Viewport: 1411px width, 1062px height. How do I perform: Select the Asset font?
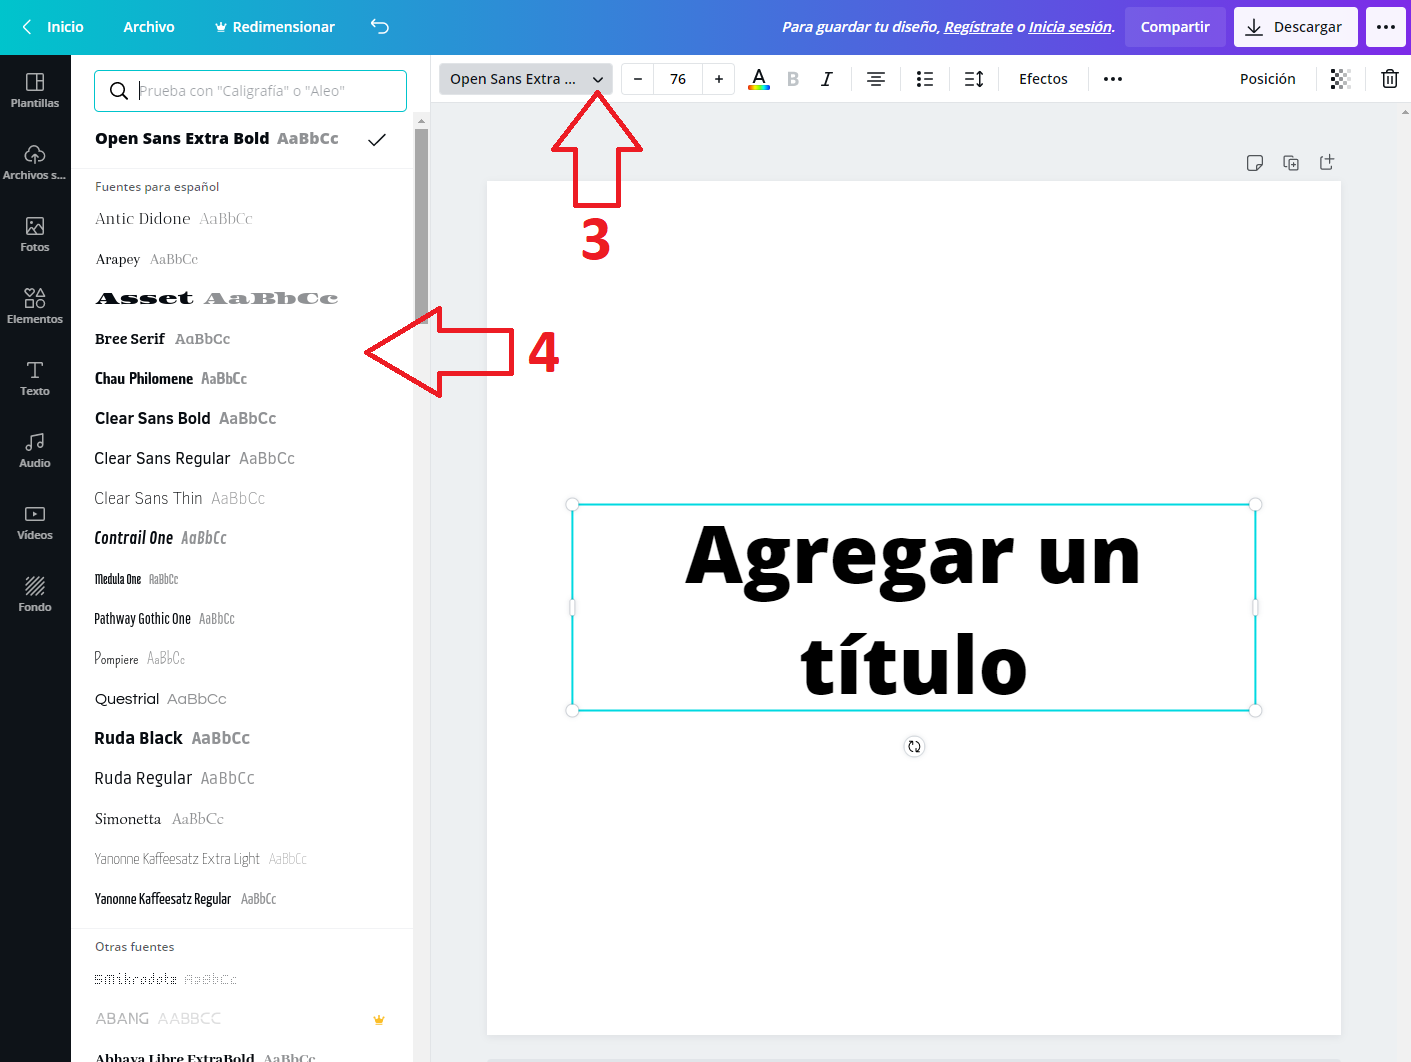(x=242, y=299)
